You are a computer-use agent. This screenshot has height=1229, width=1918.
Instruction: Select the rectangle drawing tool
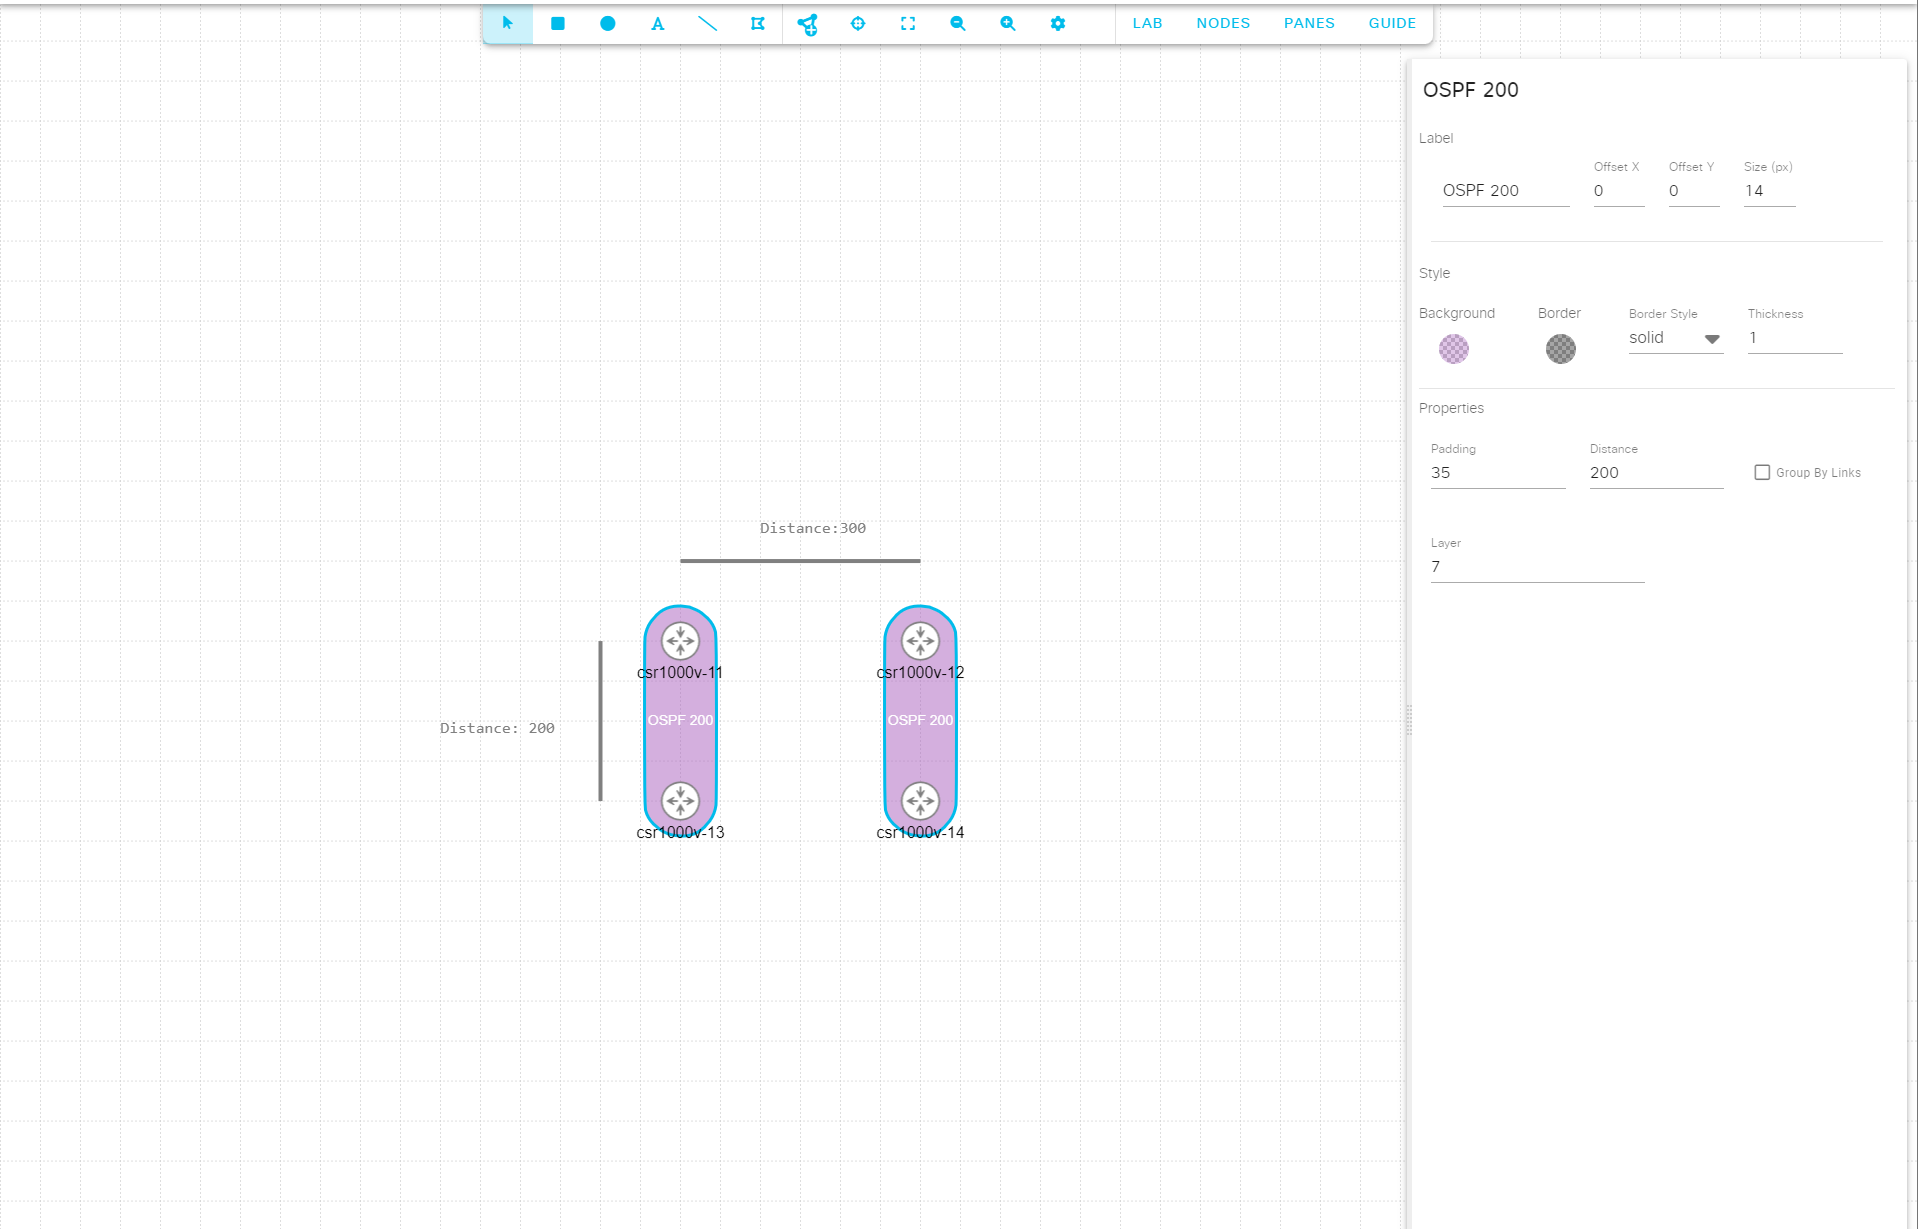(557, 23)
